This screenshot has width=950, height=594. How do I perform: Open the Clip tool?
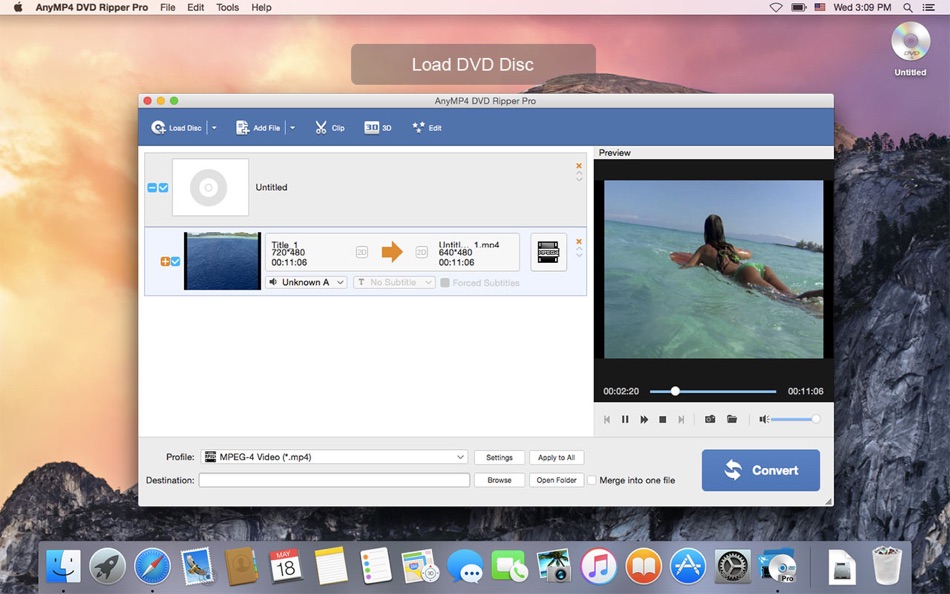[x=330, y=127]
